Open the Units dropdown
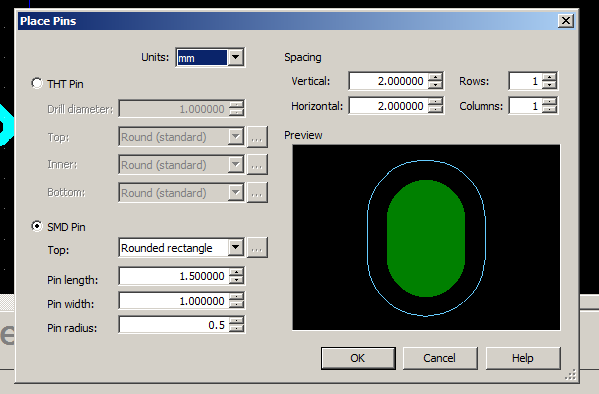The image size is (599, 394). [235, 58]
